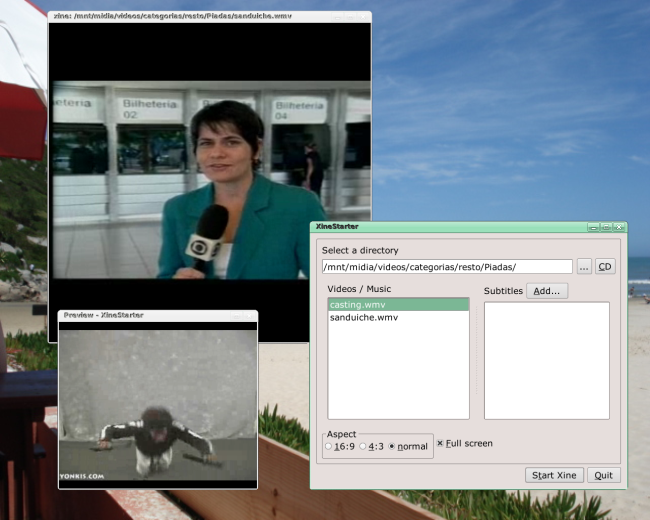Choose the normal aspect radio button

coord(392,447)
